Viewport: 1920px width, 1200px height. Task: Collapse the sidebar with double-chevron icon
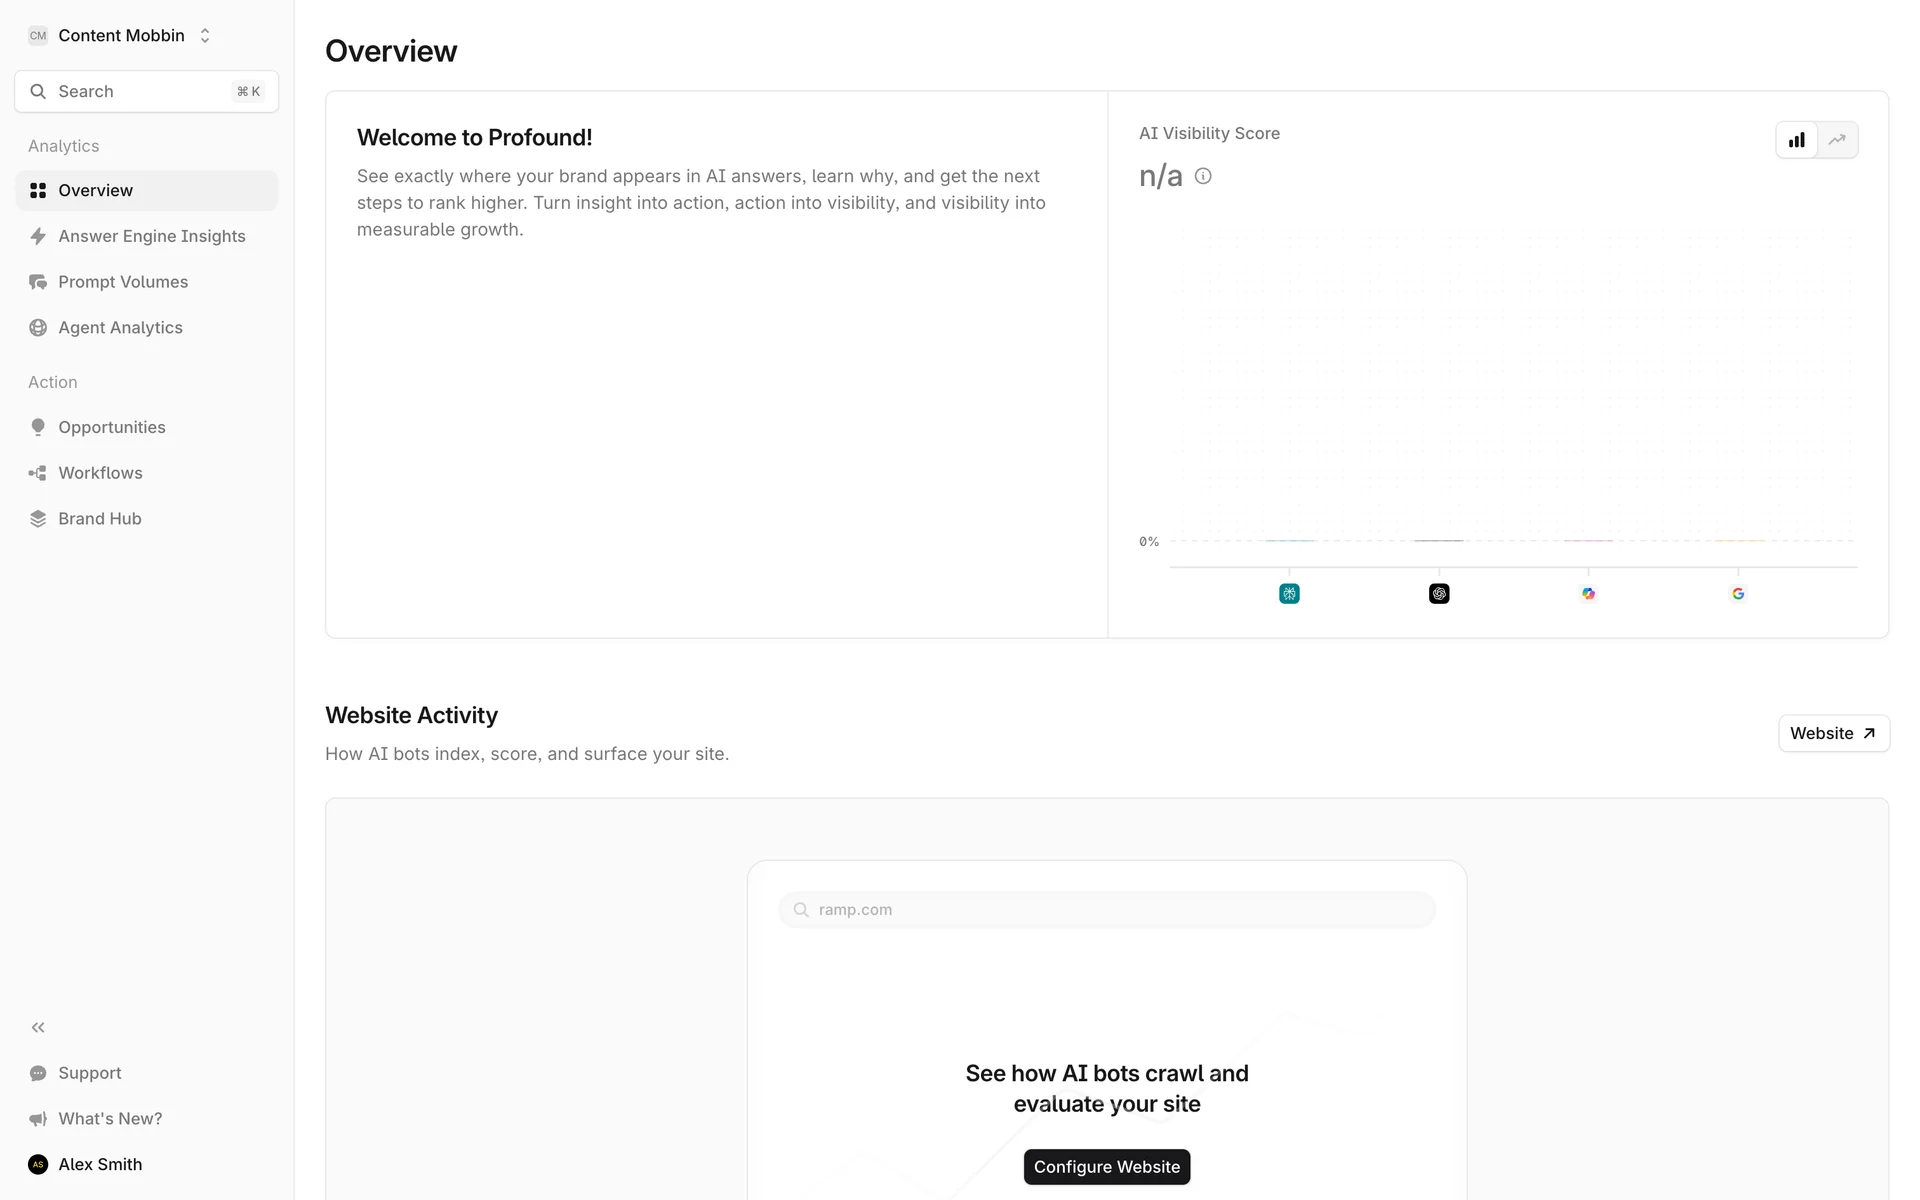click(x=38, y=1027)
